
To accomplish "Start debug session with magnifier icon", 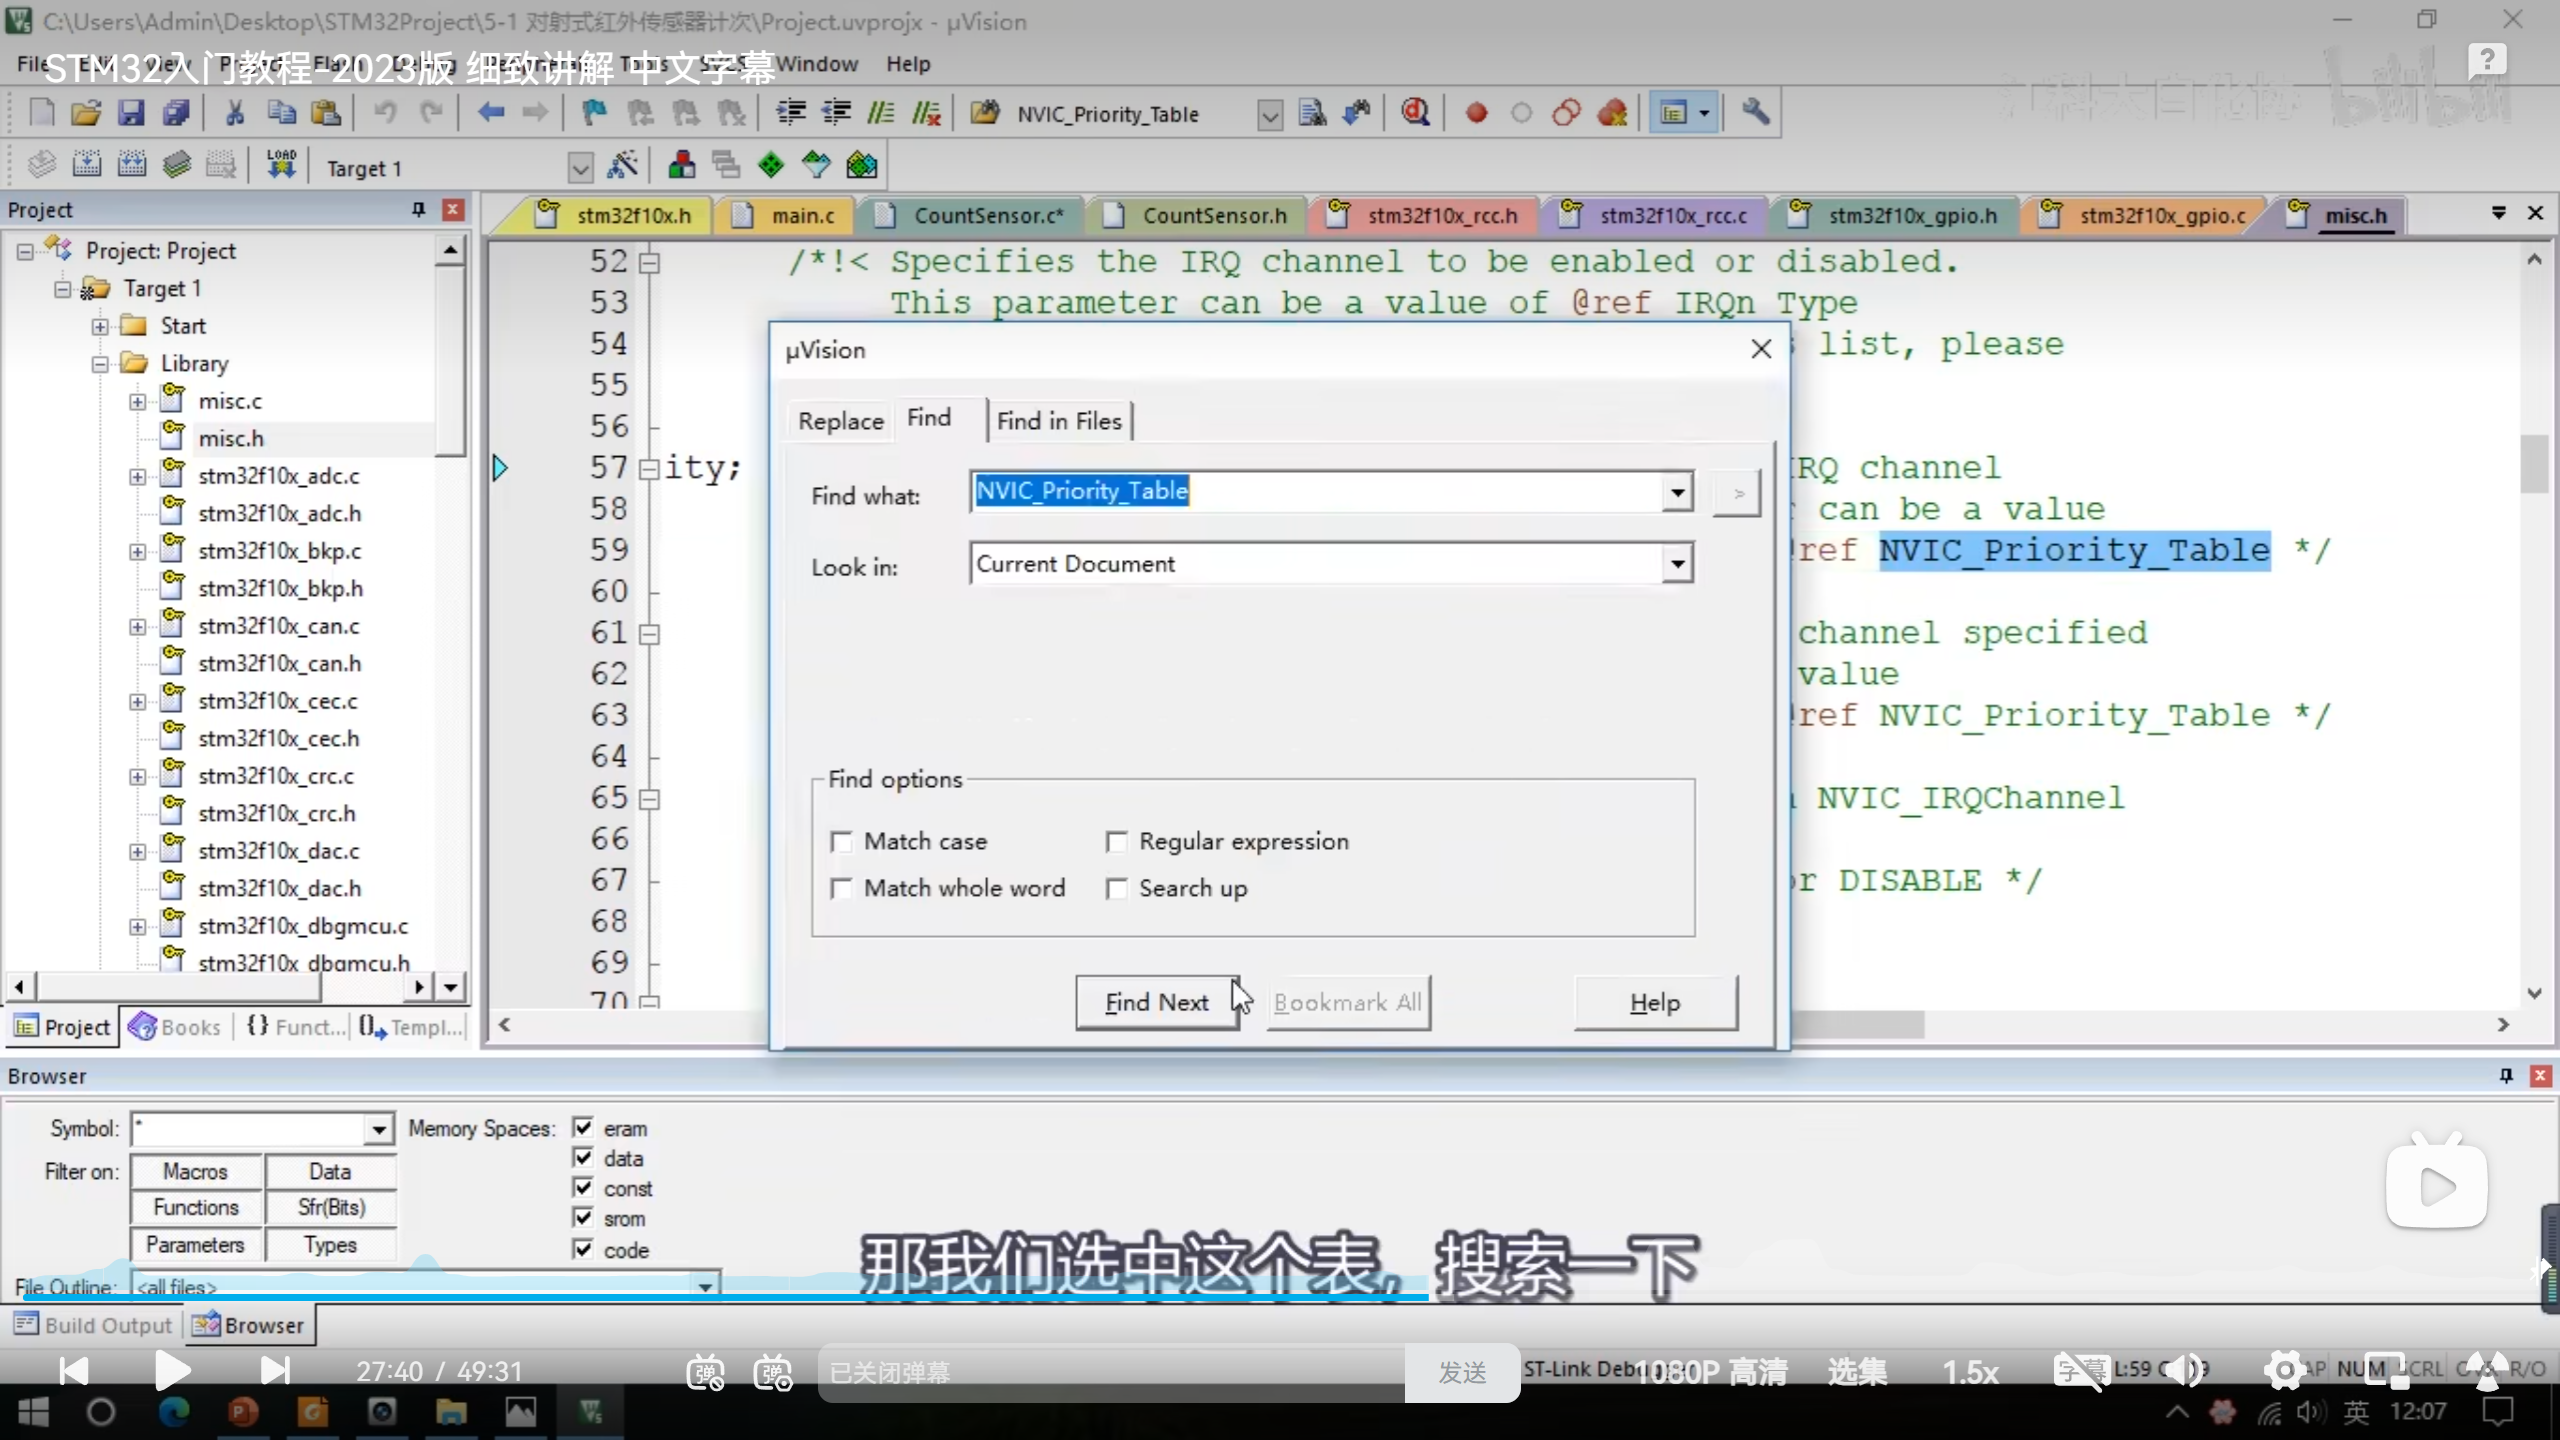I will pos(1415,113).
